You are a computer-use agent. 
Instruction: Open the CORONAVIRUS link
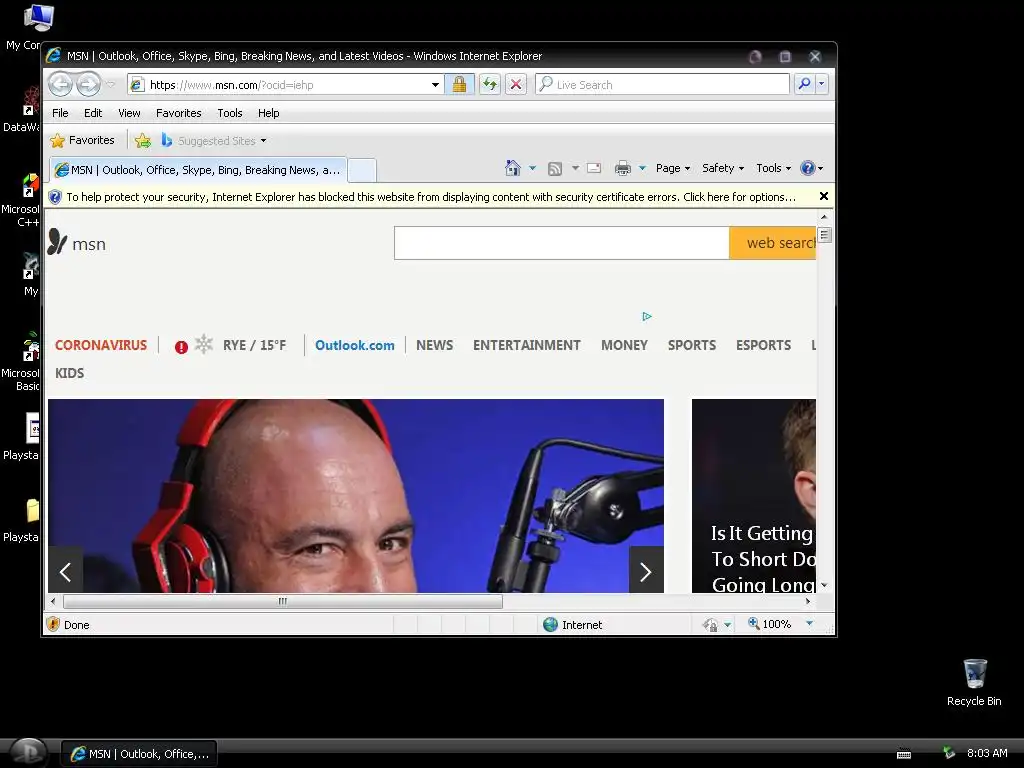(101, 345)
